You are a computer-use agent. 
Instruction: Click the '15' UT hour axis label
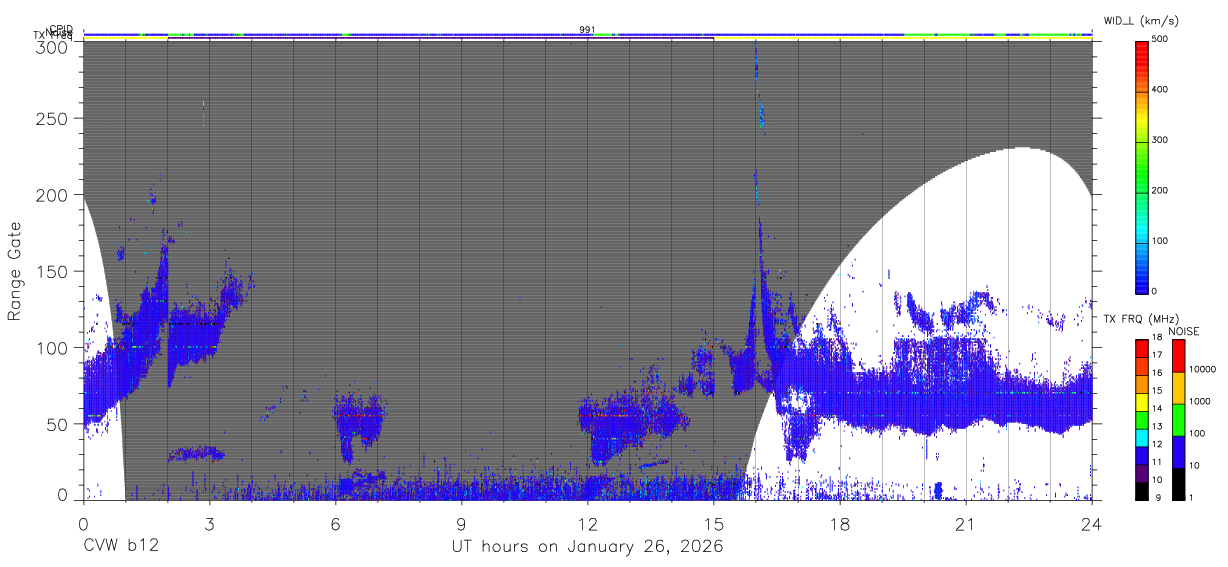coord(713,523)
